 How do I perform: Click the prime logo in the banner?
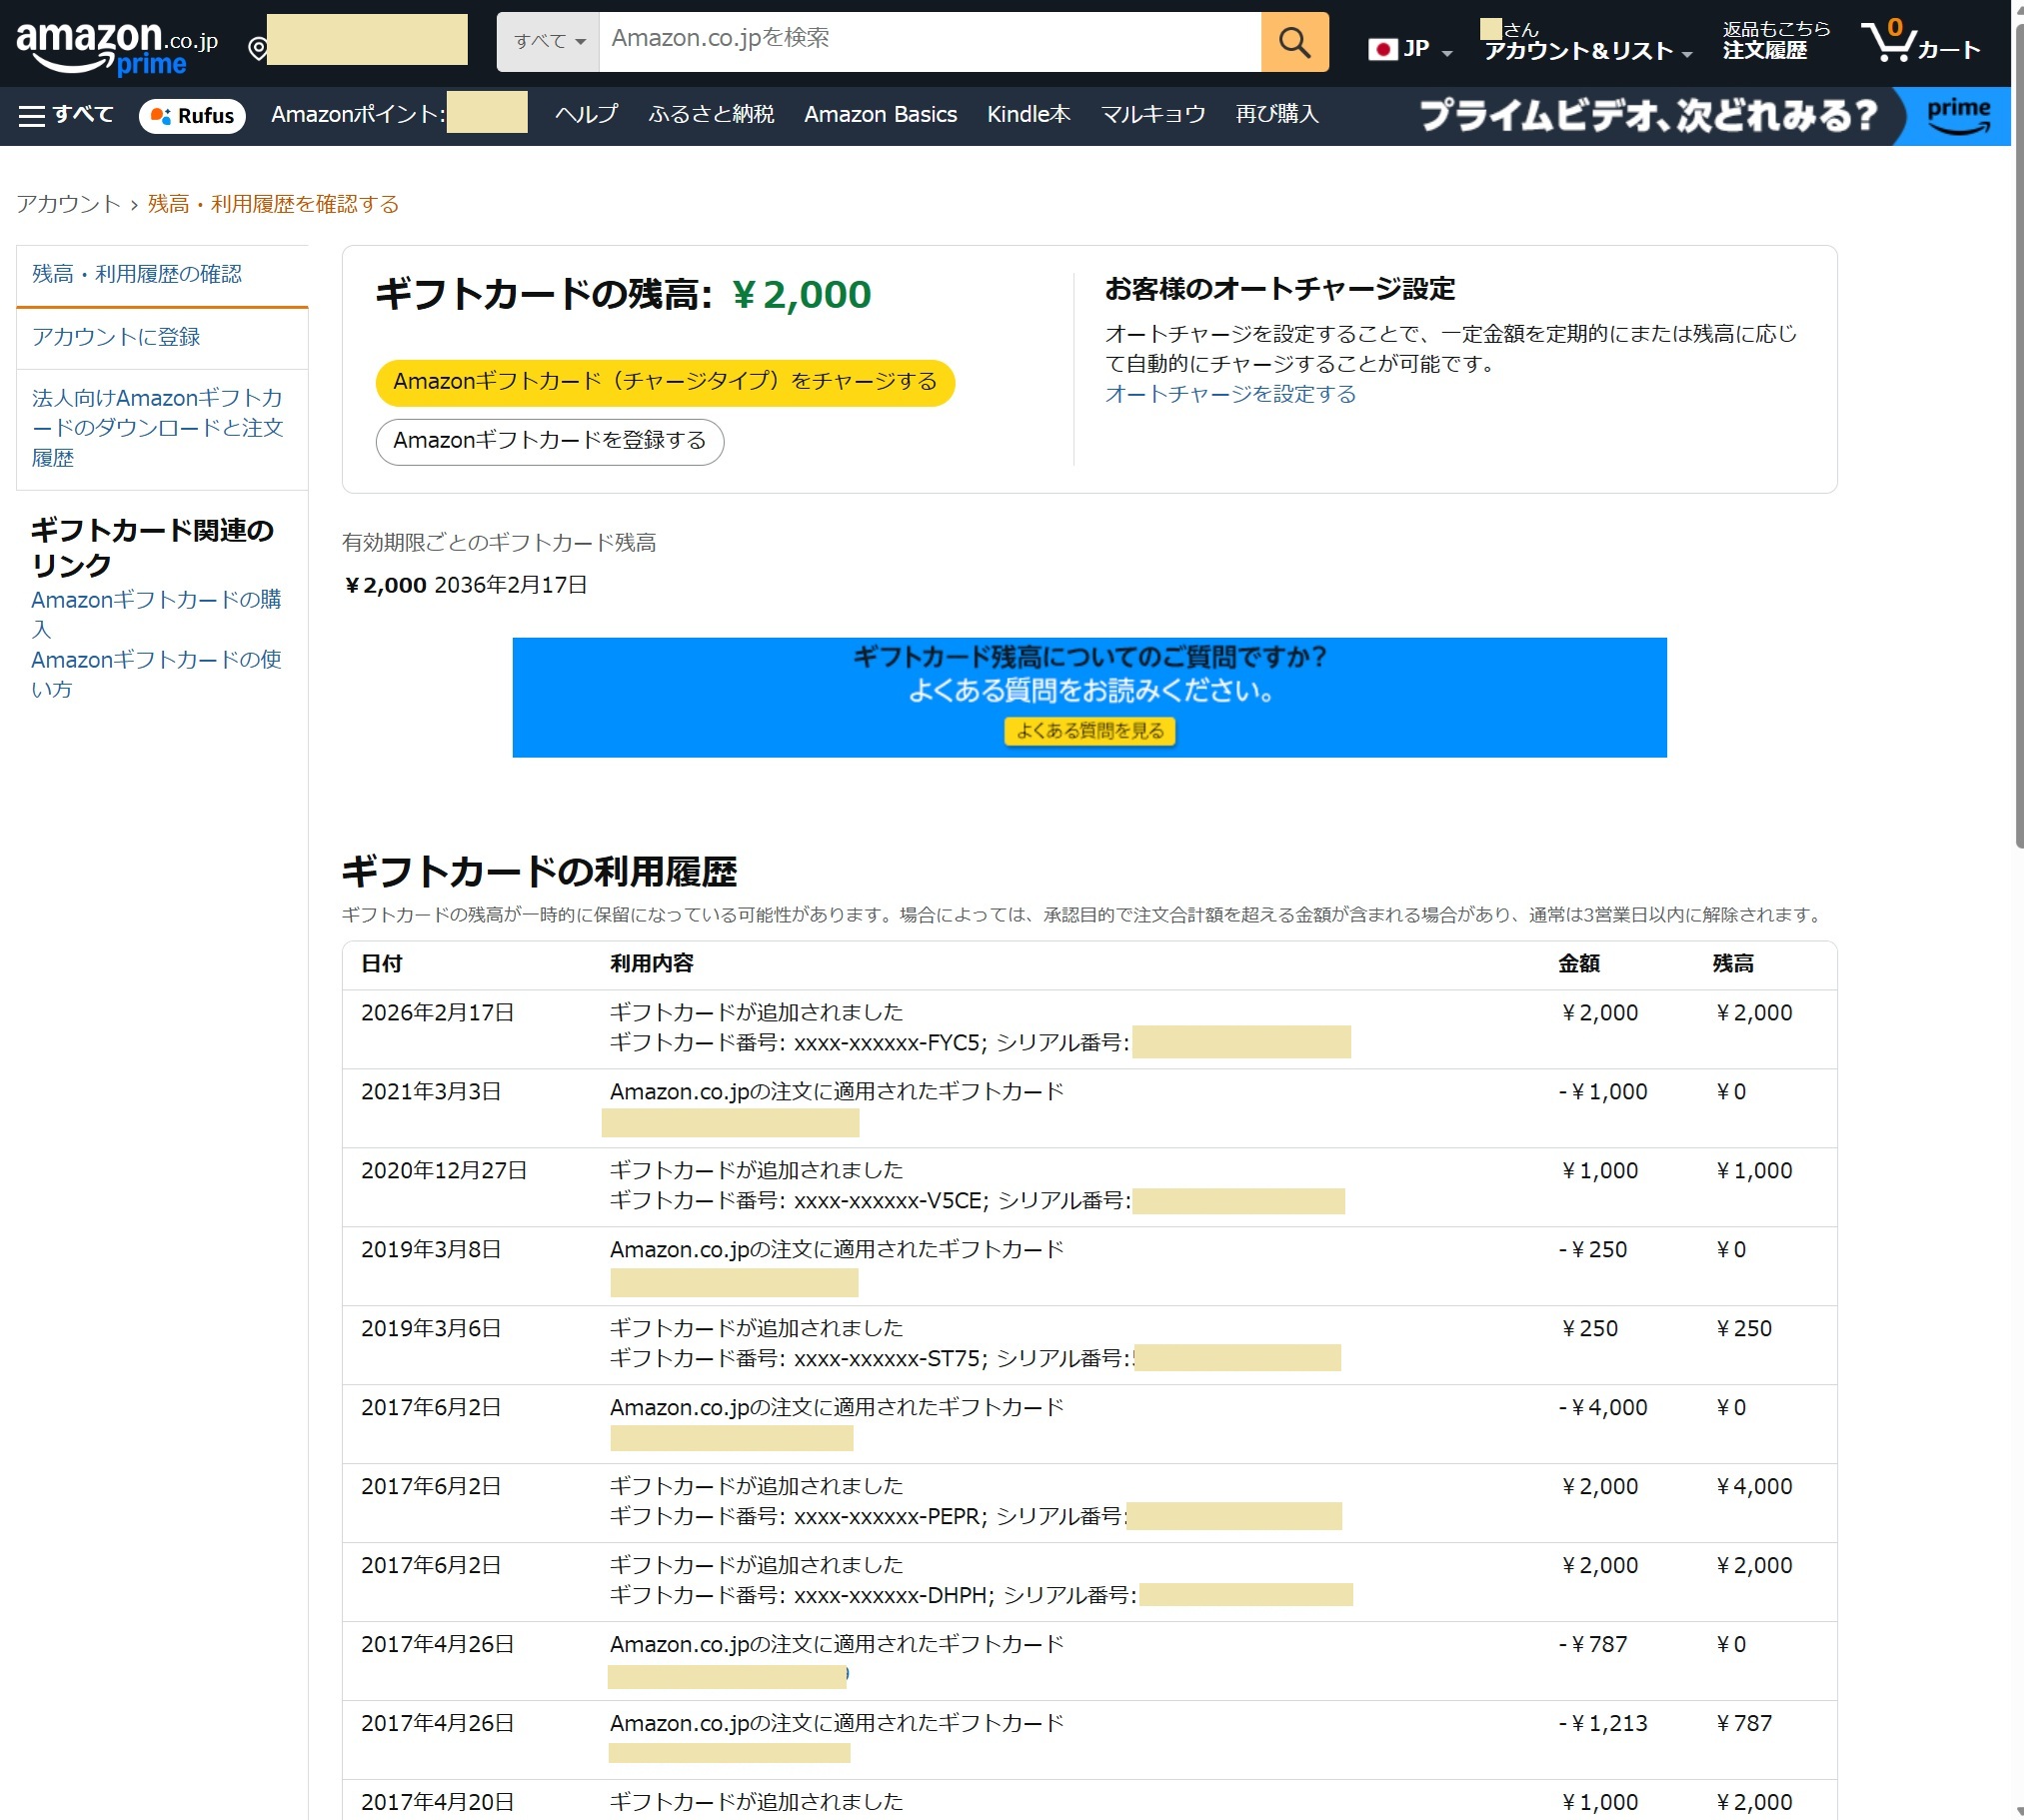1957,115
